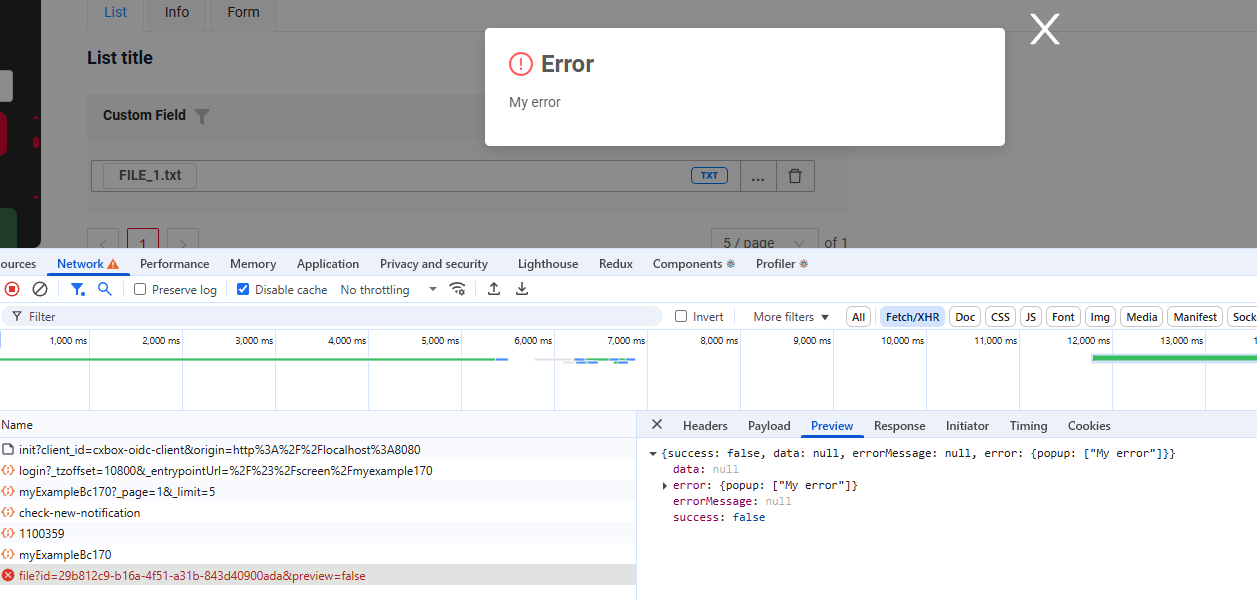Open the React Profiler panel
The image size is (1257, 600).
782,264
